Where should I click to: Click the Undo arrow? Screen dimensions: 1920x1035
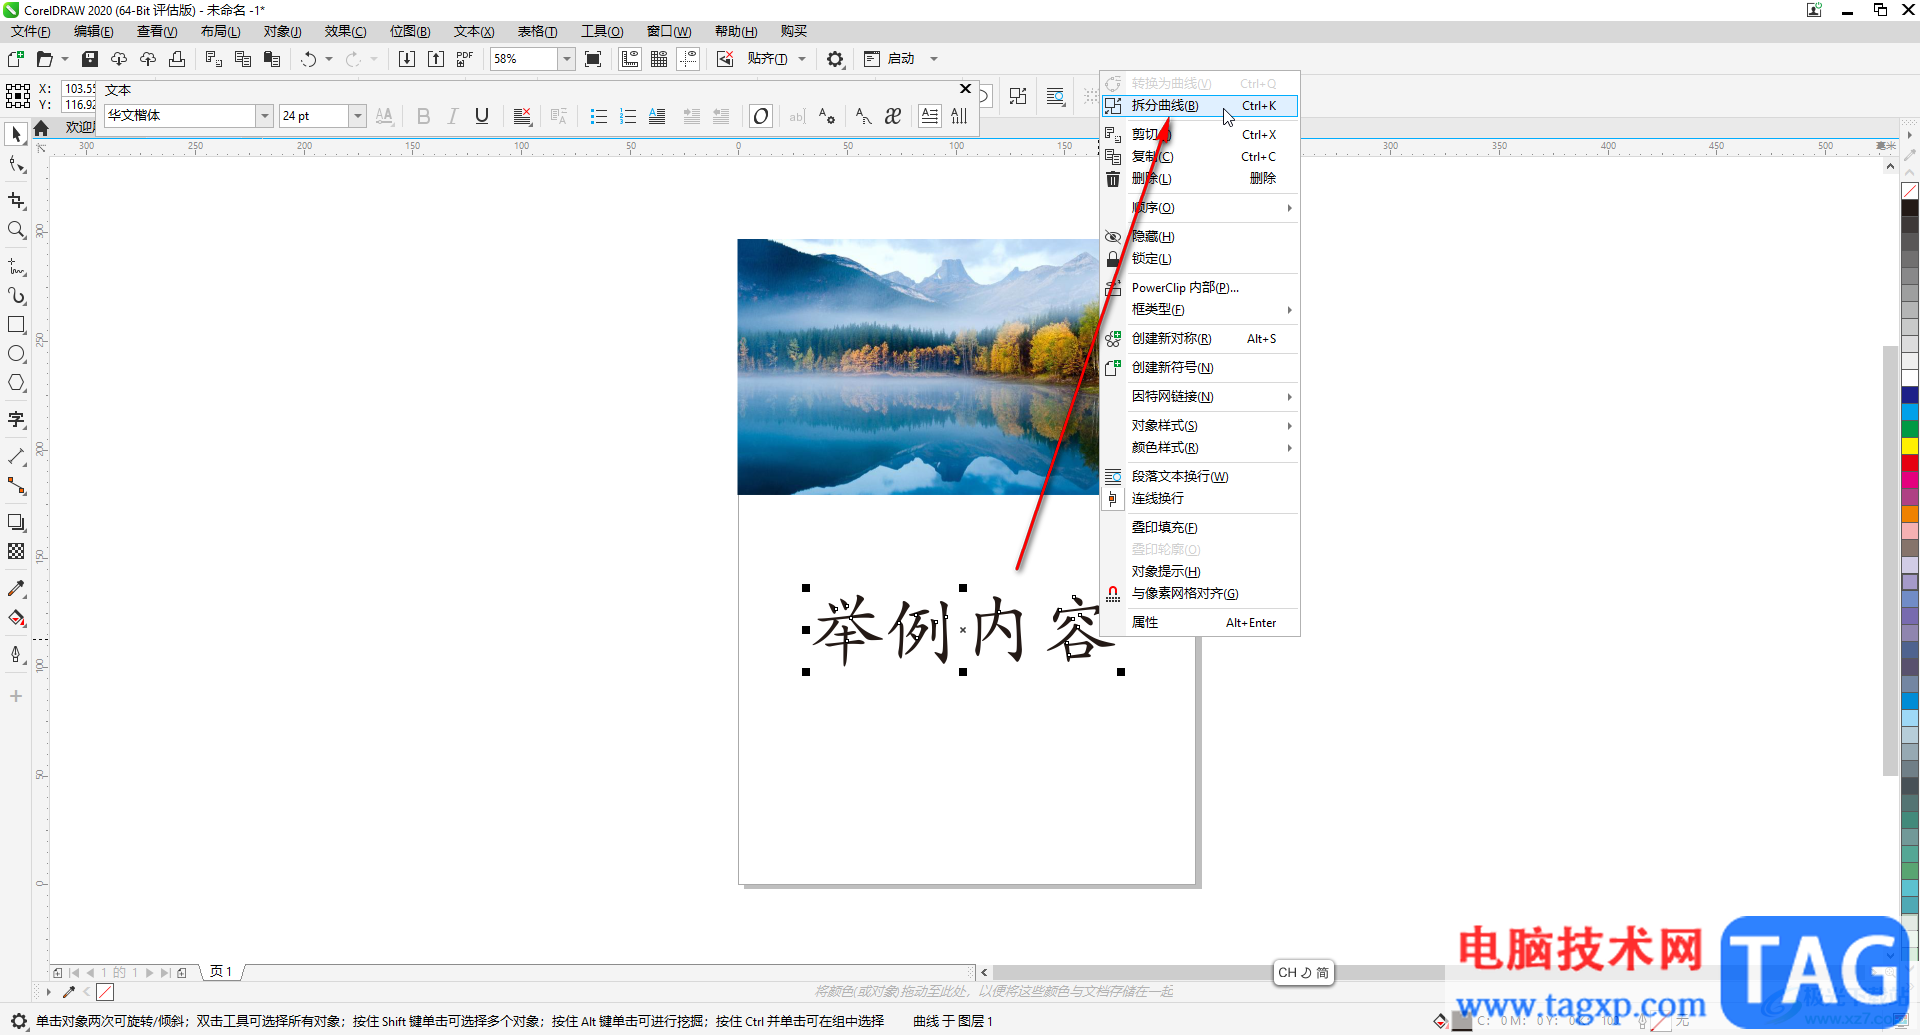(x=308, y=59)
